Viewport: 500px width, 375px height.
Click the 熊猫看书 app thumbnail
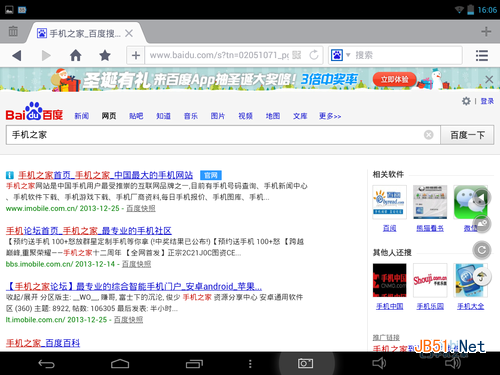click(430, 202)
